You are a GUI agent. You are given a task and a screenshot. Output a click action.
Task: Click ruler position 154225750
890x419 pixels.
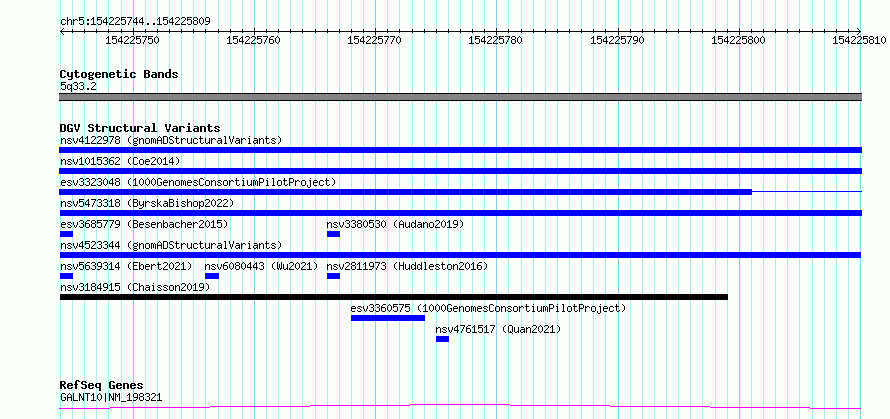coord(133,40)
